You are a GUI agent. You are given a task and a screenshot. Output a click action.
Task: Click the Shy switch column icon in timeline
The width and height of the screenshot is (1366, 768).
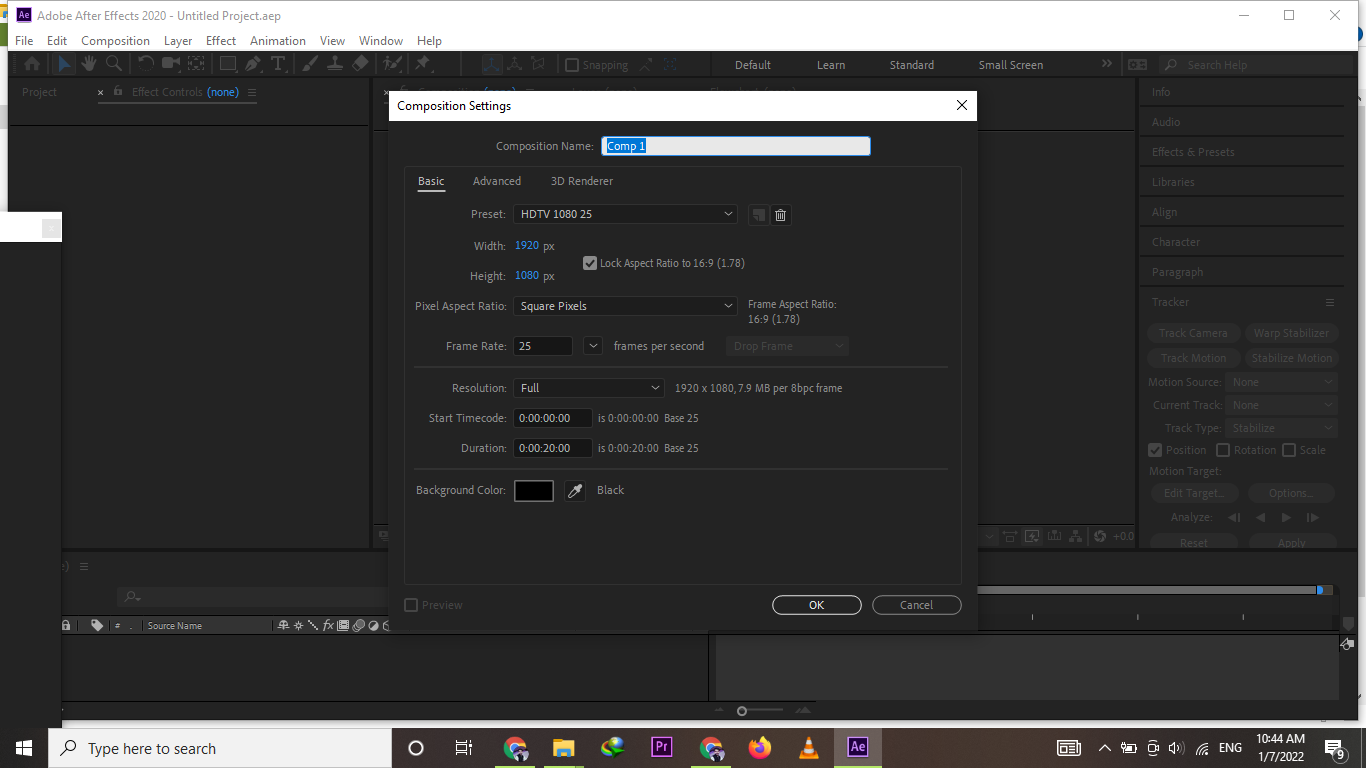coord(284,625)
